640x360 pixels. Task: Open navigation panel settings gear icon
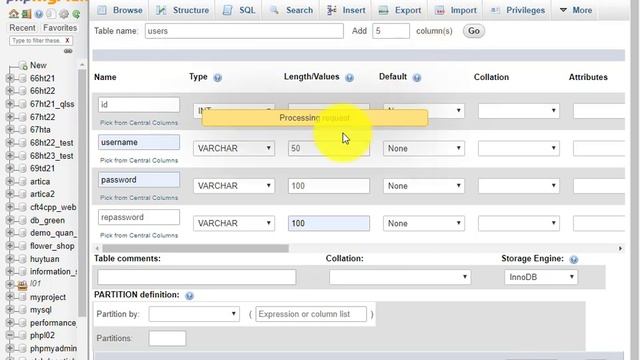click(x=64, y=14)
